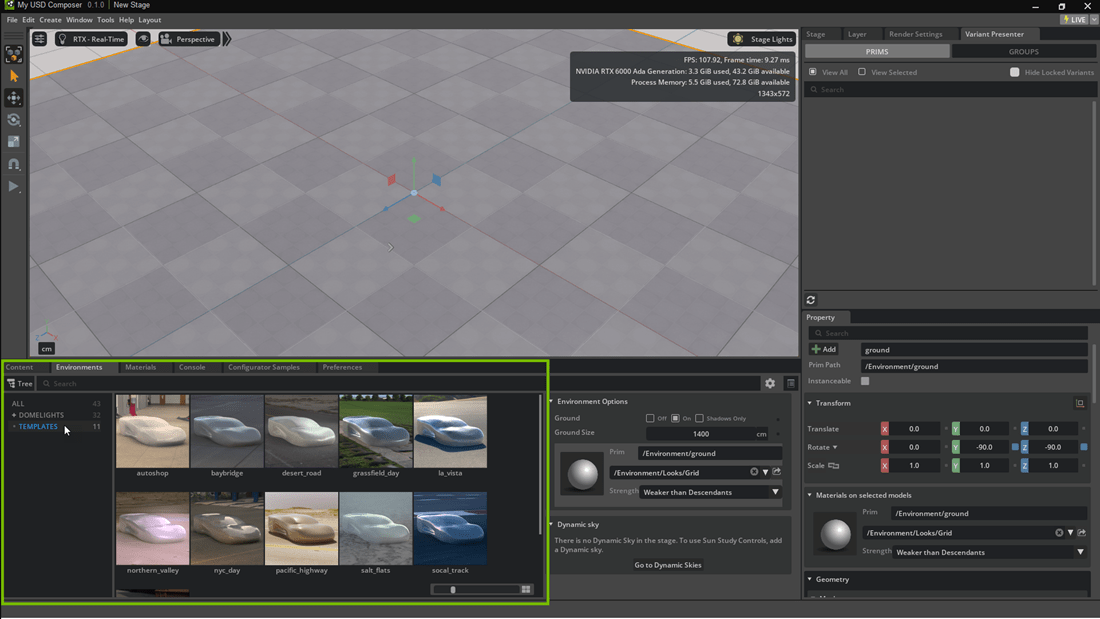1100x619 pixels.
Task: Switch to the Render Settings tab
Action: pos(915,34)
